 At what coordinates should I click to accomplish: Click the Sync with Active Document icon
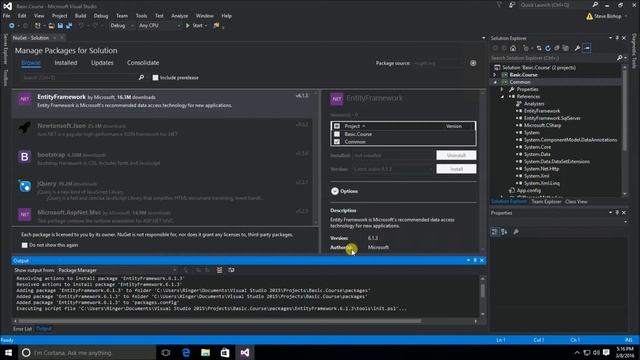(x=539, y=48)
